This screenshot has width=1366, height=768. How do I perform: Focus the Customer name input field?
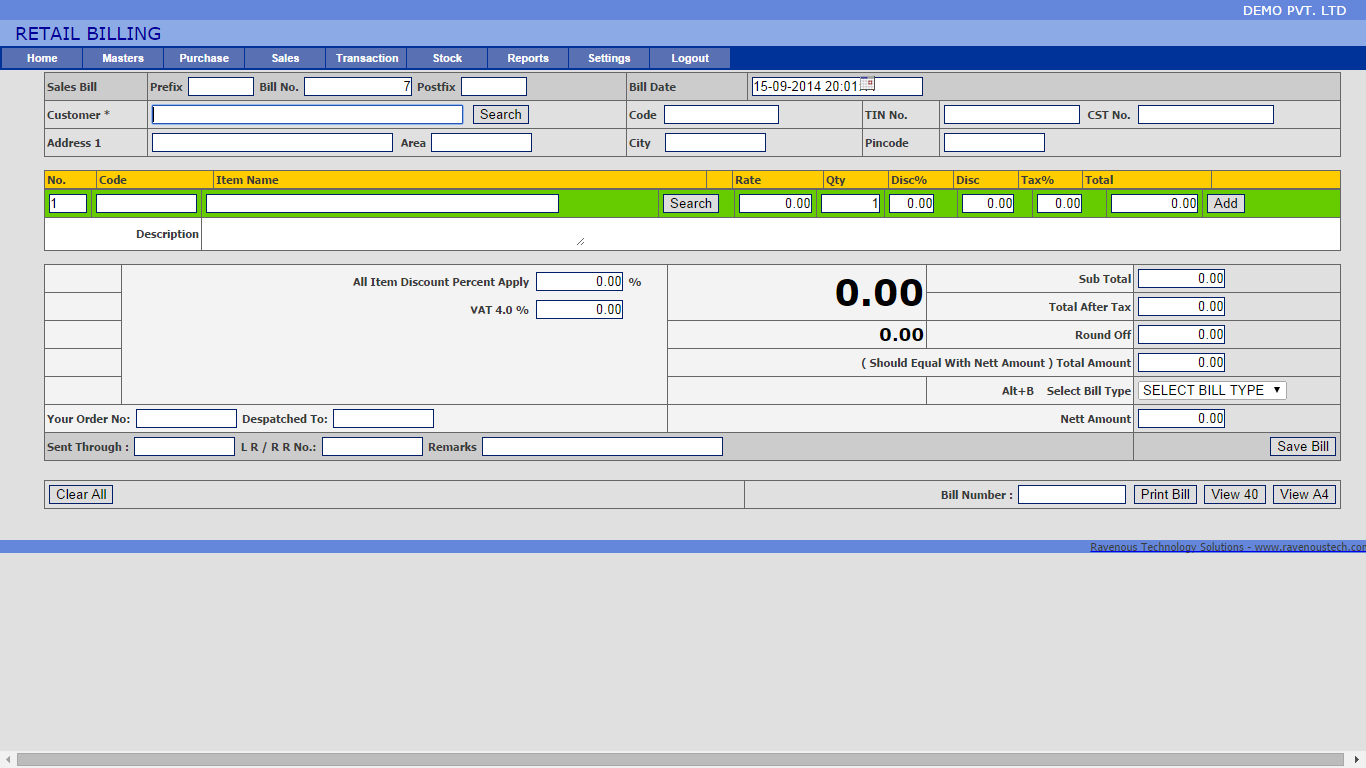(307, 115)
